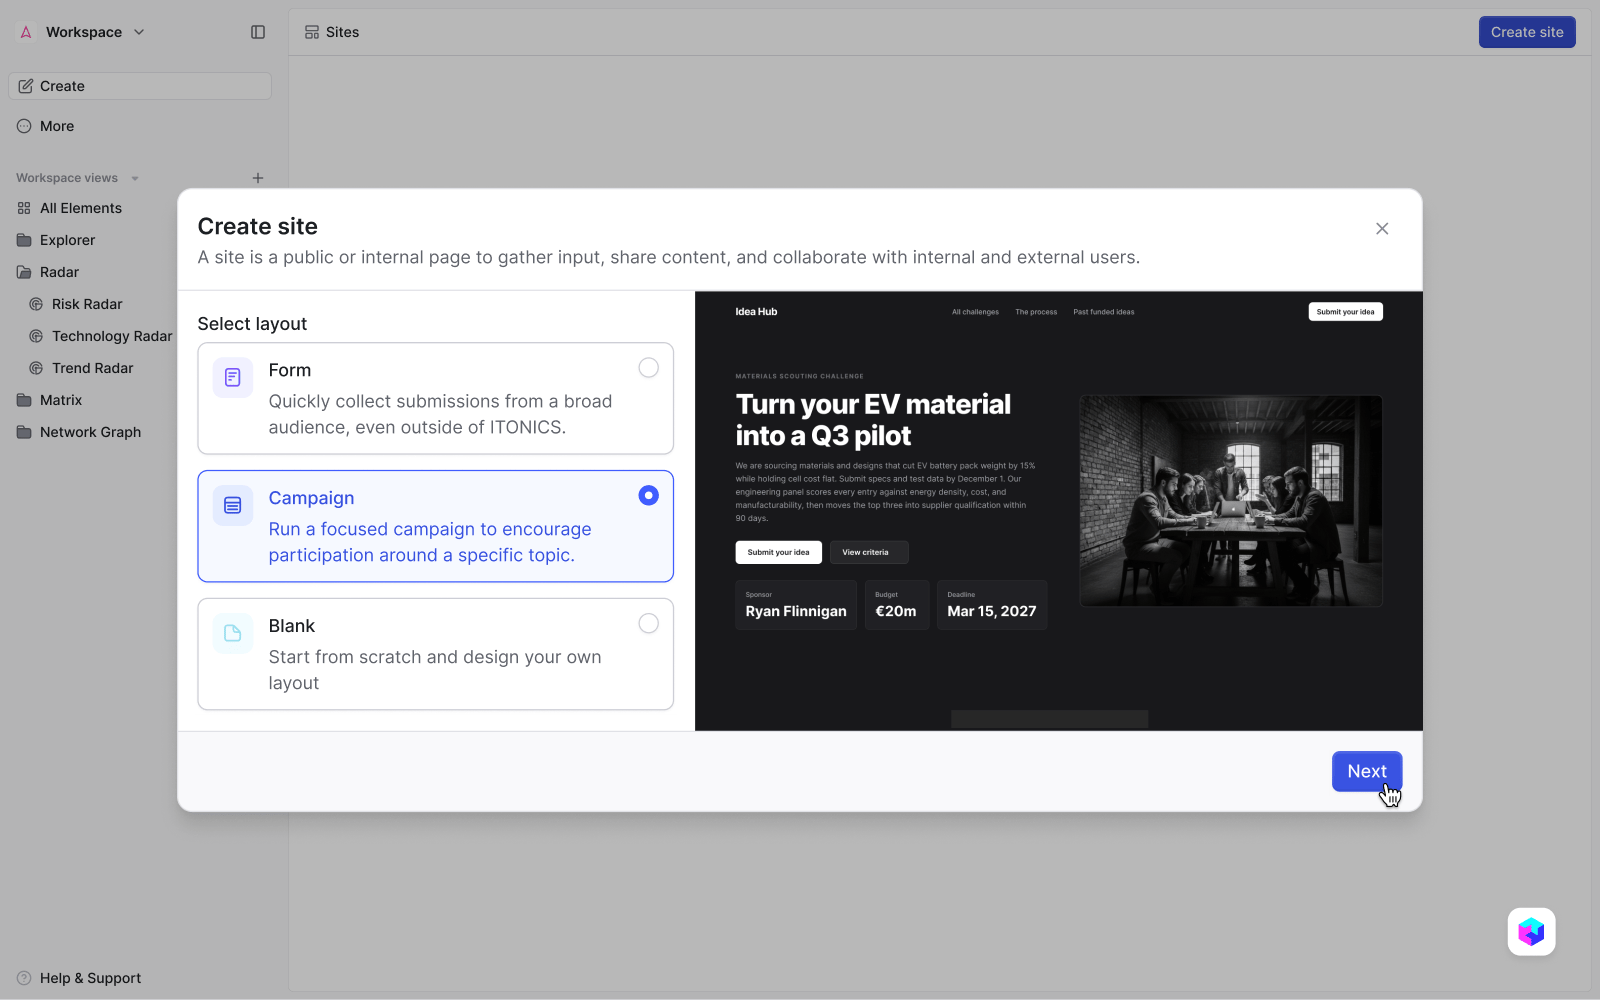
Task: Click the Next button
Action: (x=1367, y=771)
